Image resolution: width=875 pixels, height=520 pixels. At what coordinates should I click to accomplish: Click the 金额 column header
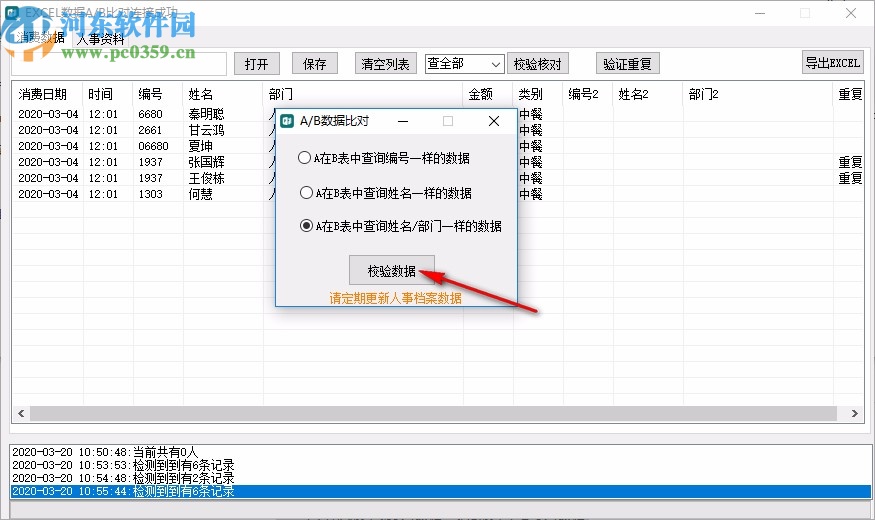[x=488, y=94]
